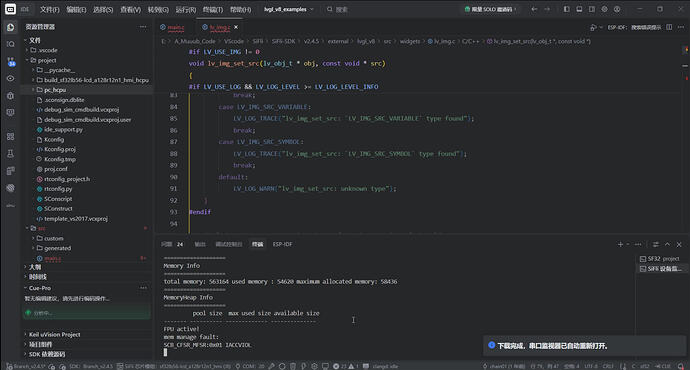Click widgets breadcrumb segment

[x=410, y=41]
